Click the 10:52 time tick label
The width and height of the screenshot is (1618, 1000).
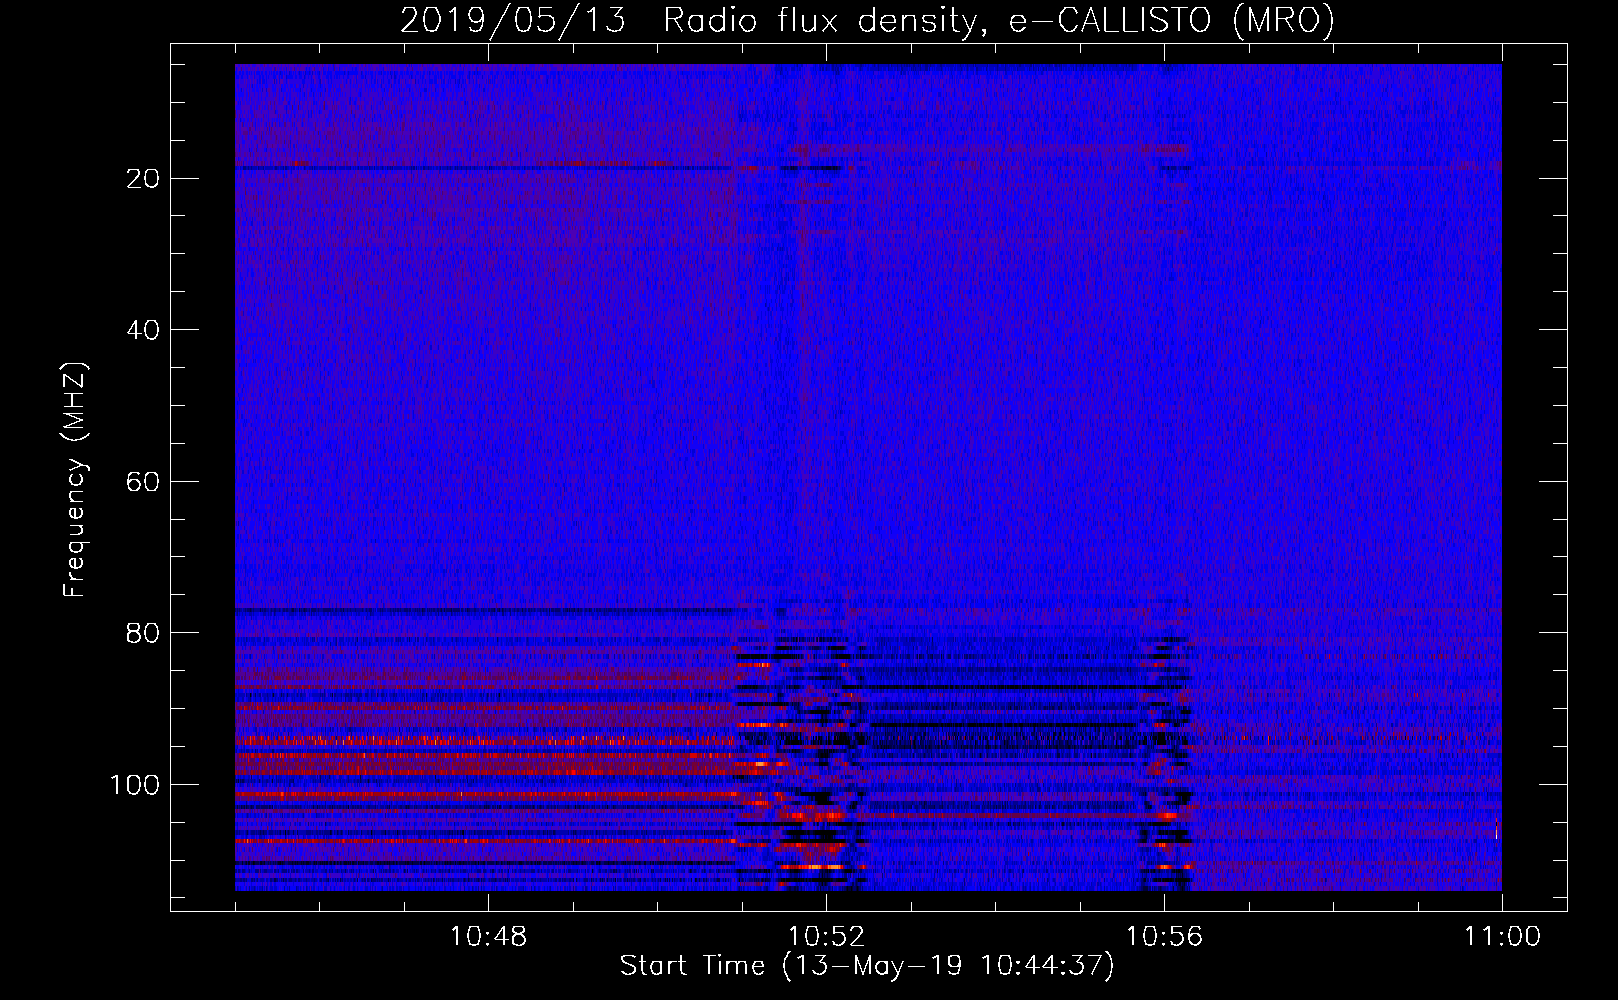point(826,937)
